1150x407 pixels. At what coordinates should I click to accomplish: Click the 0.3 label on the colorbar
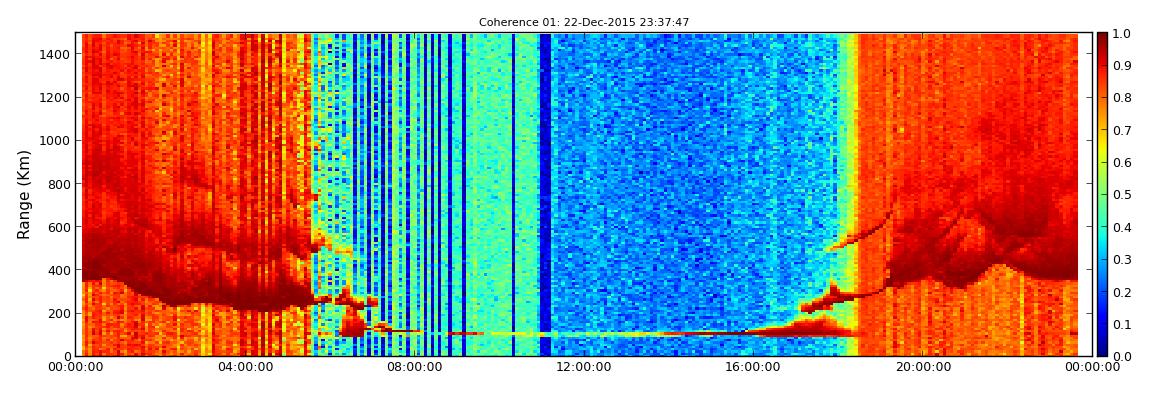(1123, 260)
